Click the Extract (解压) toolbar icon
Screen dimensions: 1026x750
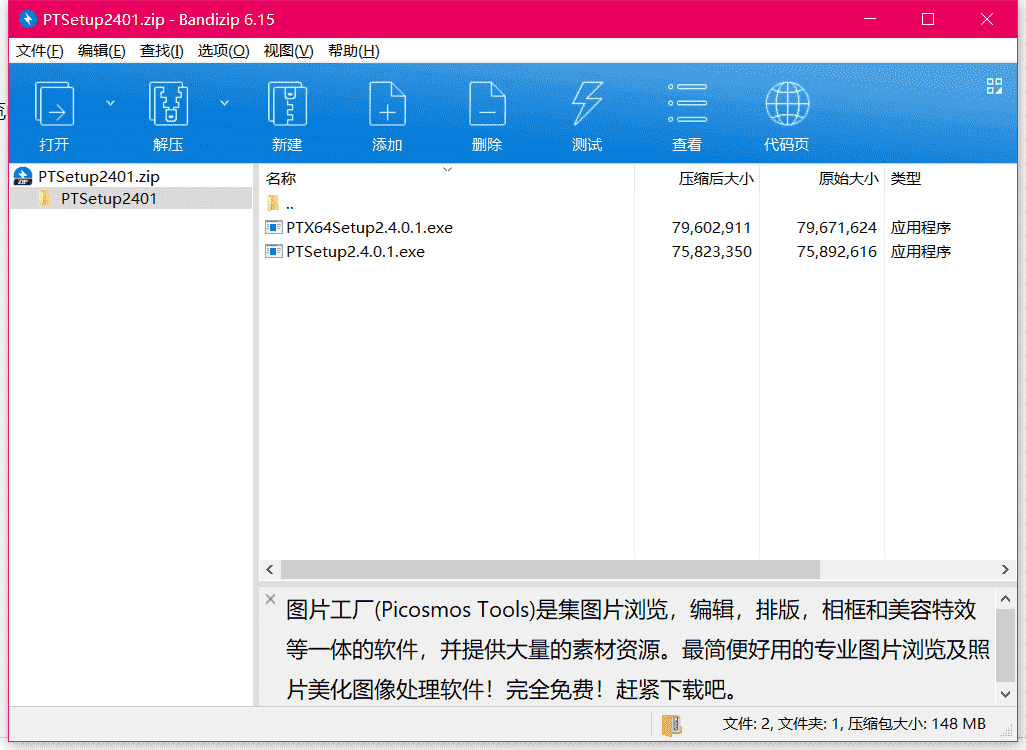(x=168, y=103)
